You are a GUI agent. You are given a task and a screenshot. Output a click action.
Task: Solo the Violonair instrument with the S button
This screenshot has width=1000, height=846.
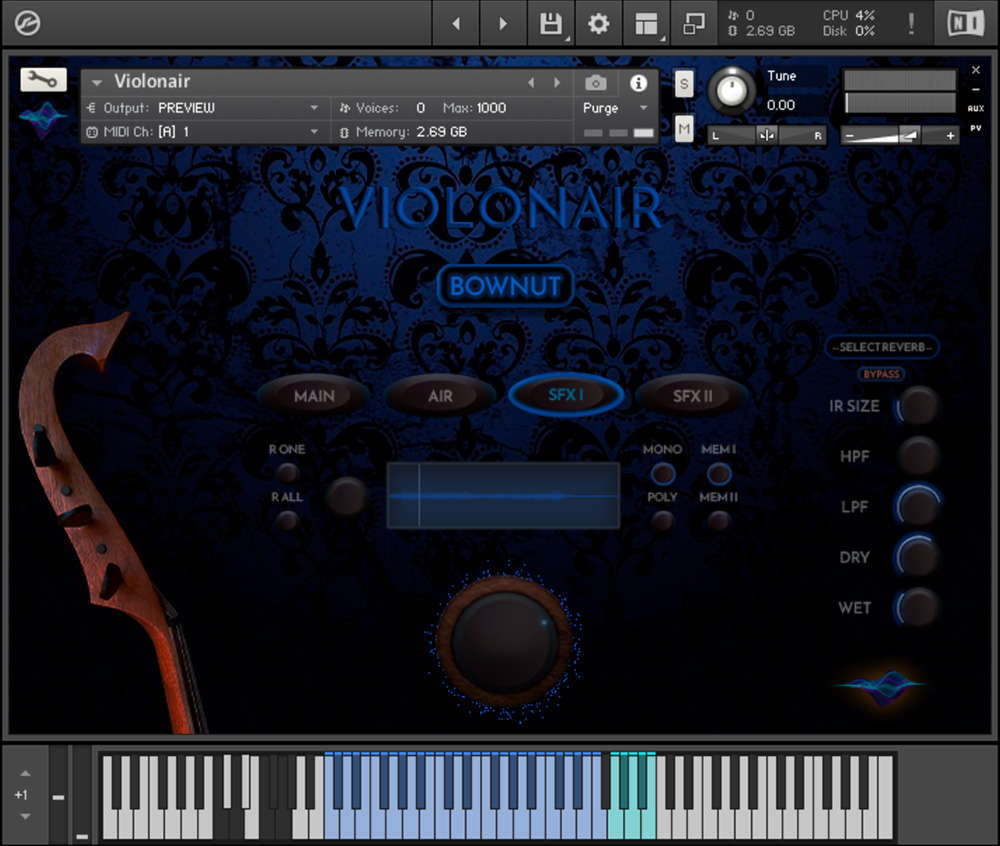click(x=684, y=85)
